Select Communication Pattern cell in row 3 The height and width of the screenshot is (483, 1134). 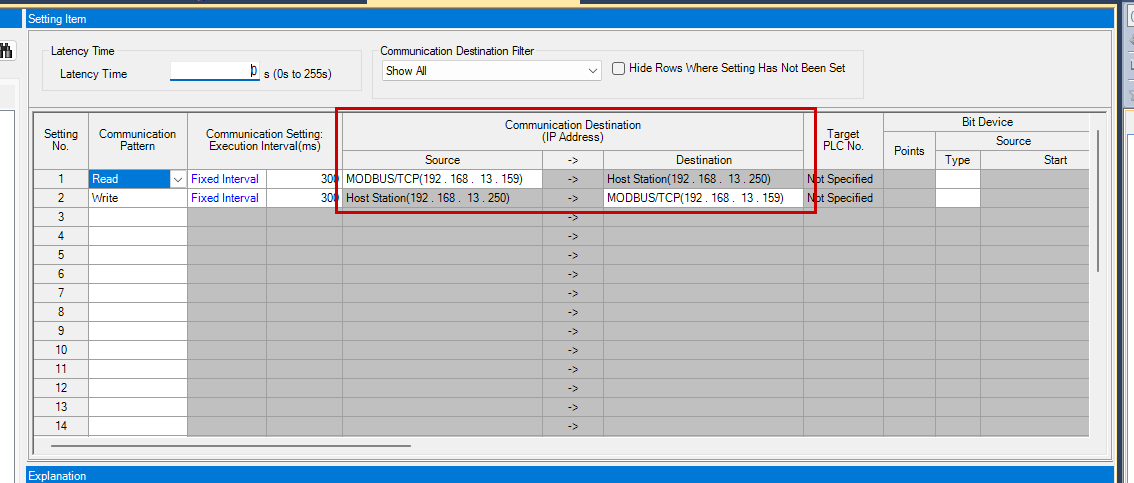137,217
